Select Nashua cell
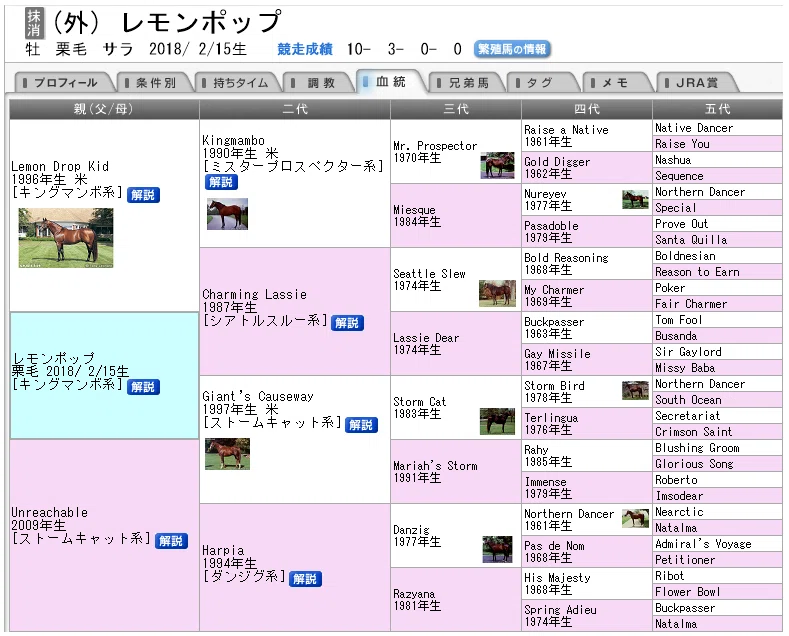The width and height of the screenshot is (789, 636). pos(718,160)
